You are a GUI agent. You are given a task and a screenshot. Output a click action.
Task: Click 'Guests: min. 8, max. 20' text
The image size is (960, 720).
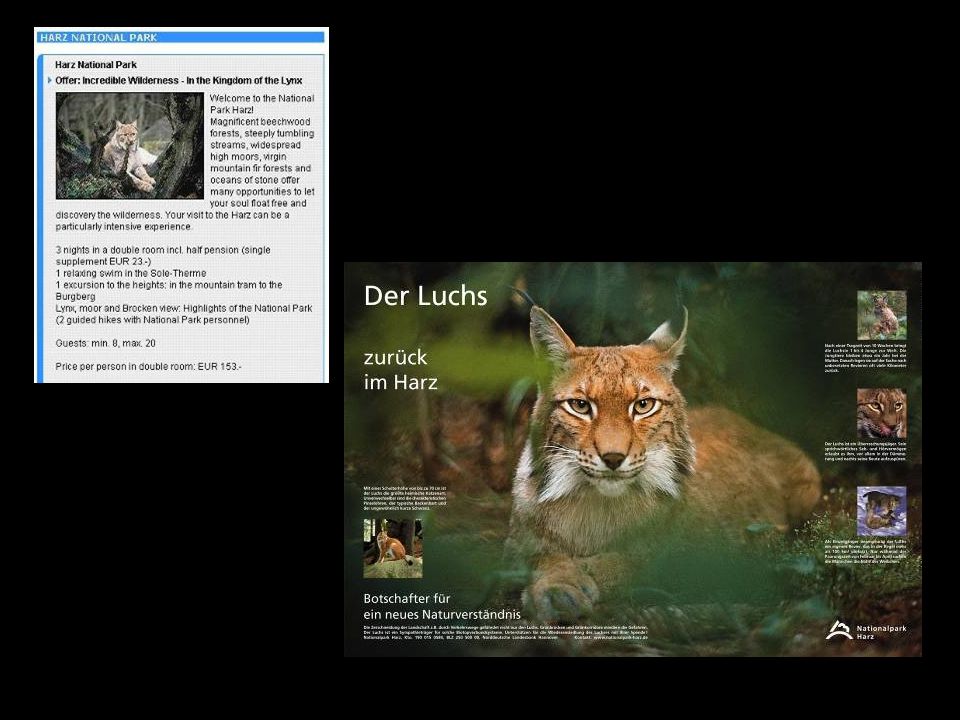click(105, 343)
